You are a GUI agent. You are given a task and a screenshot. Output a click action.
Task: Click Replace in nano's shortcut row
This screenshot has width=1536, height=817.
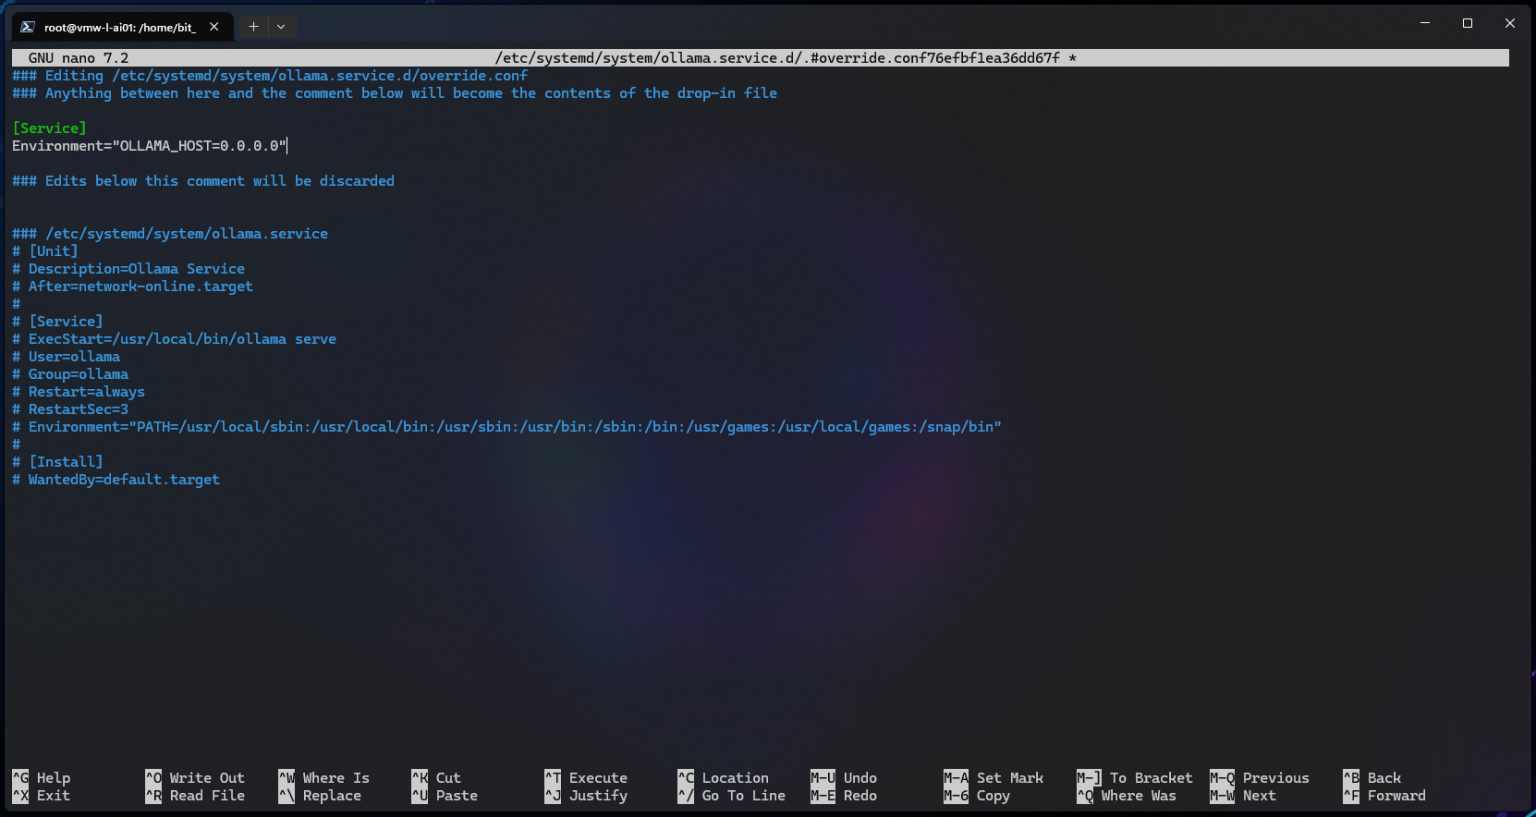[330, 795]
